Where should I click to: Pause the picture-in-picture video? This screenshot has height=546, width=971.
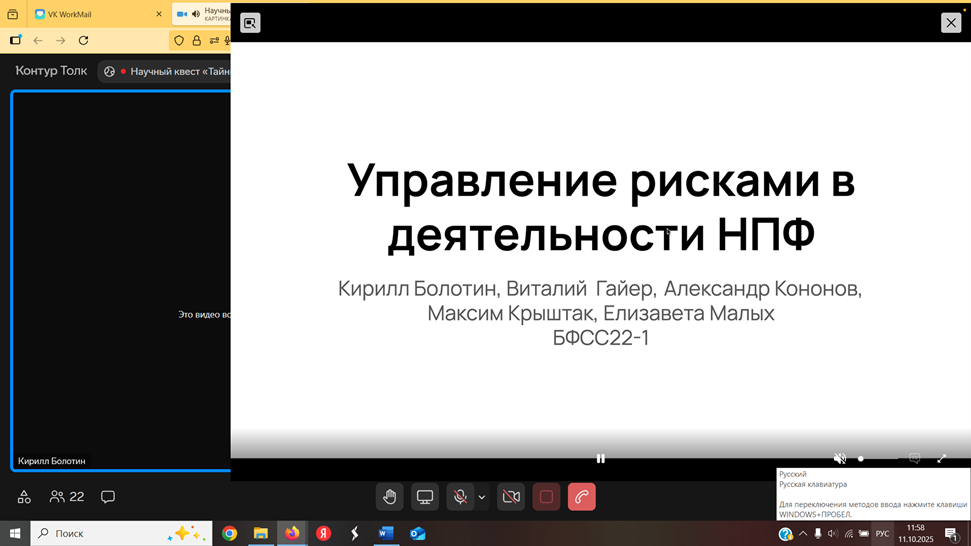pyautogui.click(x=601, y=458)
